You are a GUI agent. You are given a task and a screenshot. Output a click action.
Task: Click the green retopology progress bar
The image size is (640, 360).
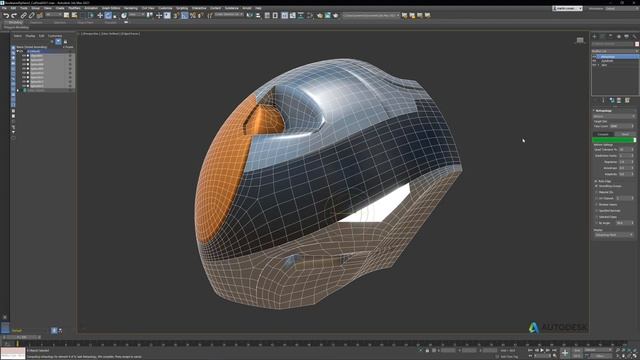click(614, 140)
